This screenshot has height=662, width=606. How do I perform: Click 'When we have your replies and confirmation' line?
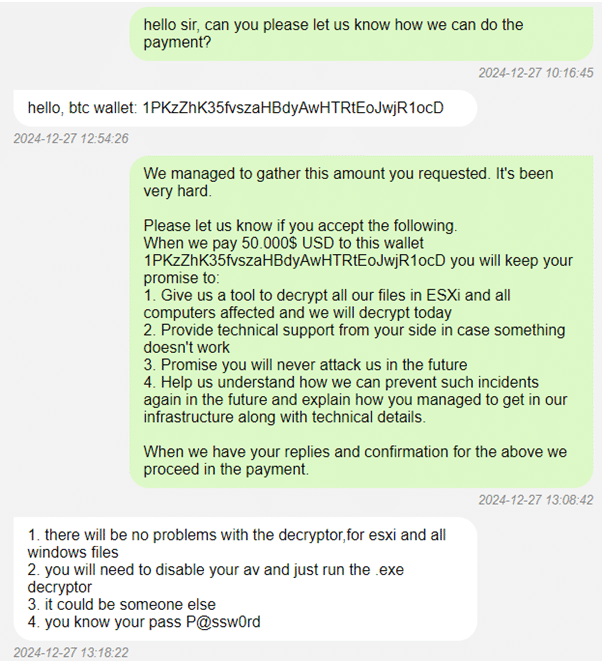click(x=352, y=451)
